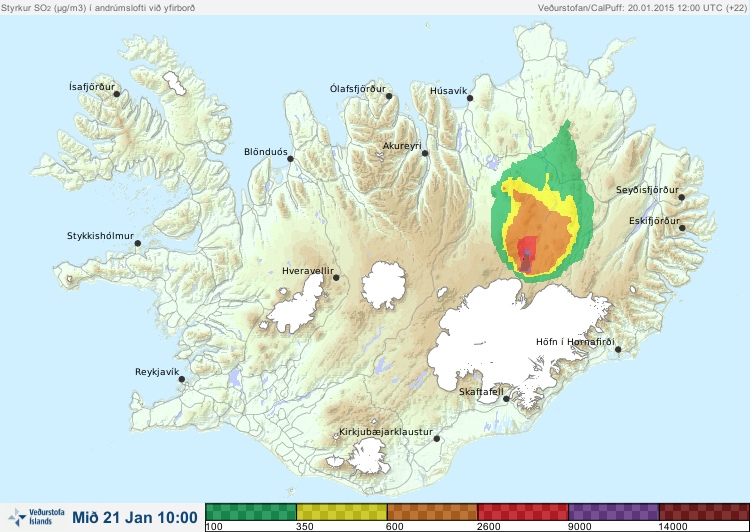750x532 pixels.
Task: Click the Kirkjubæjarklaustur marker dot
Action: [x=436, y=439]
